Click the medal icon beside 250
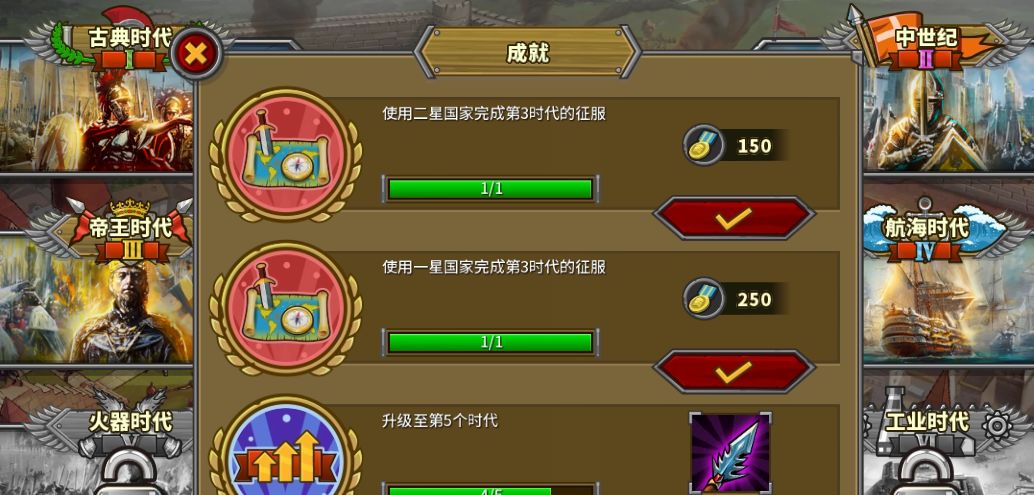Viewport: 1034px width, 495px height. [703, 299]
